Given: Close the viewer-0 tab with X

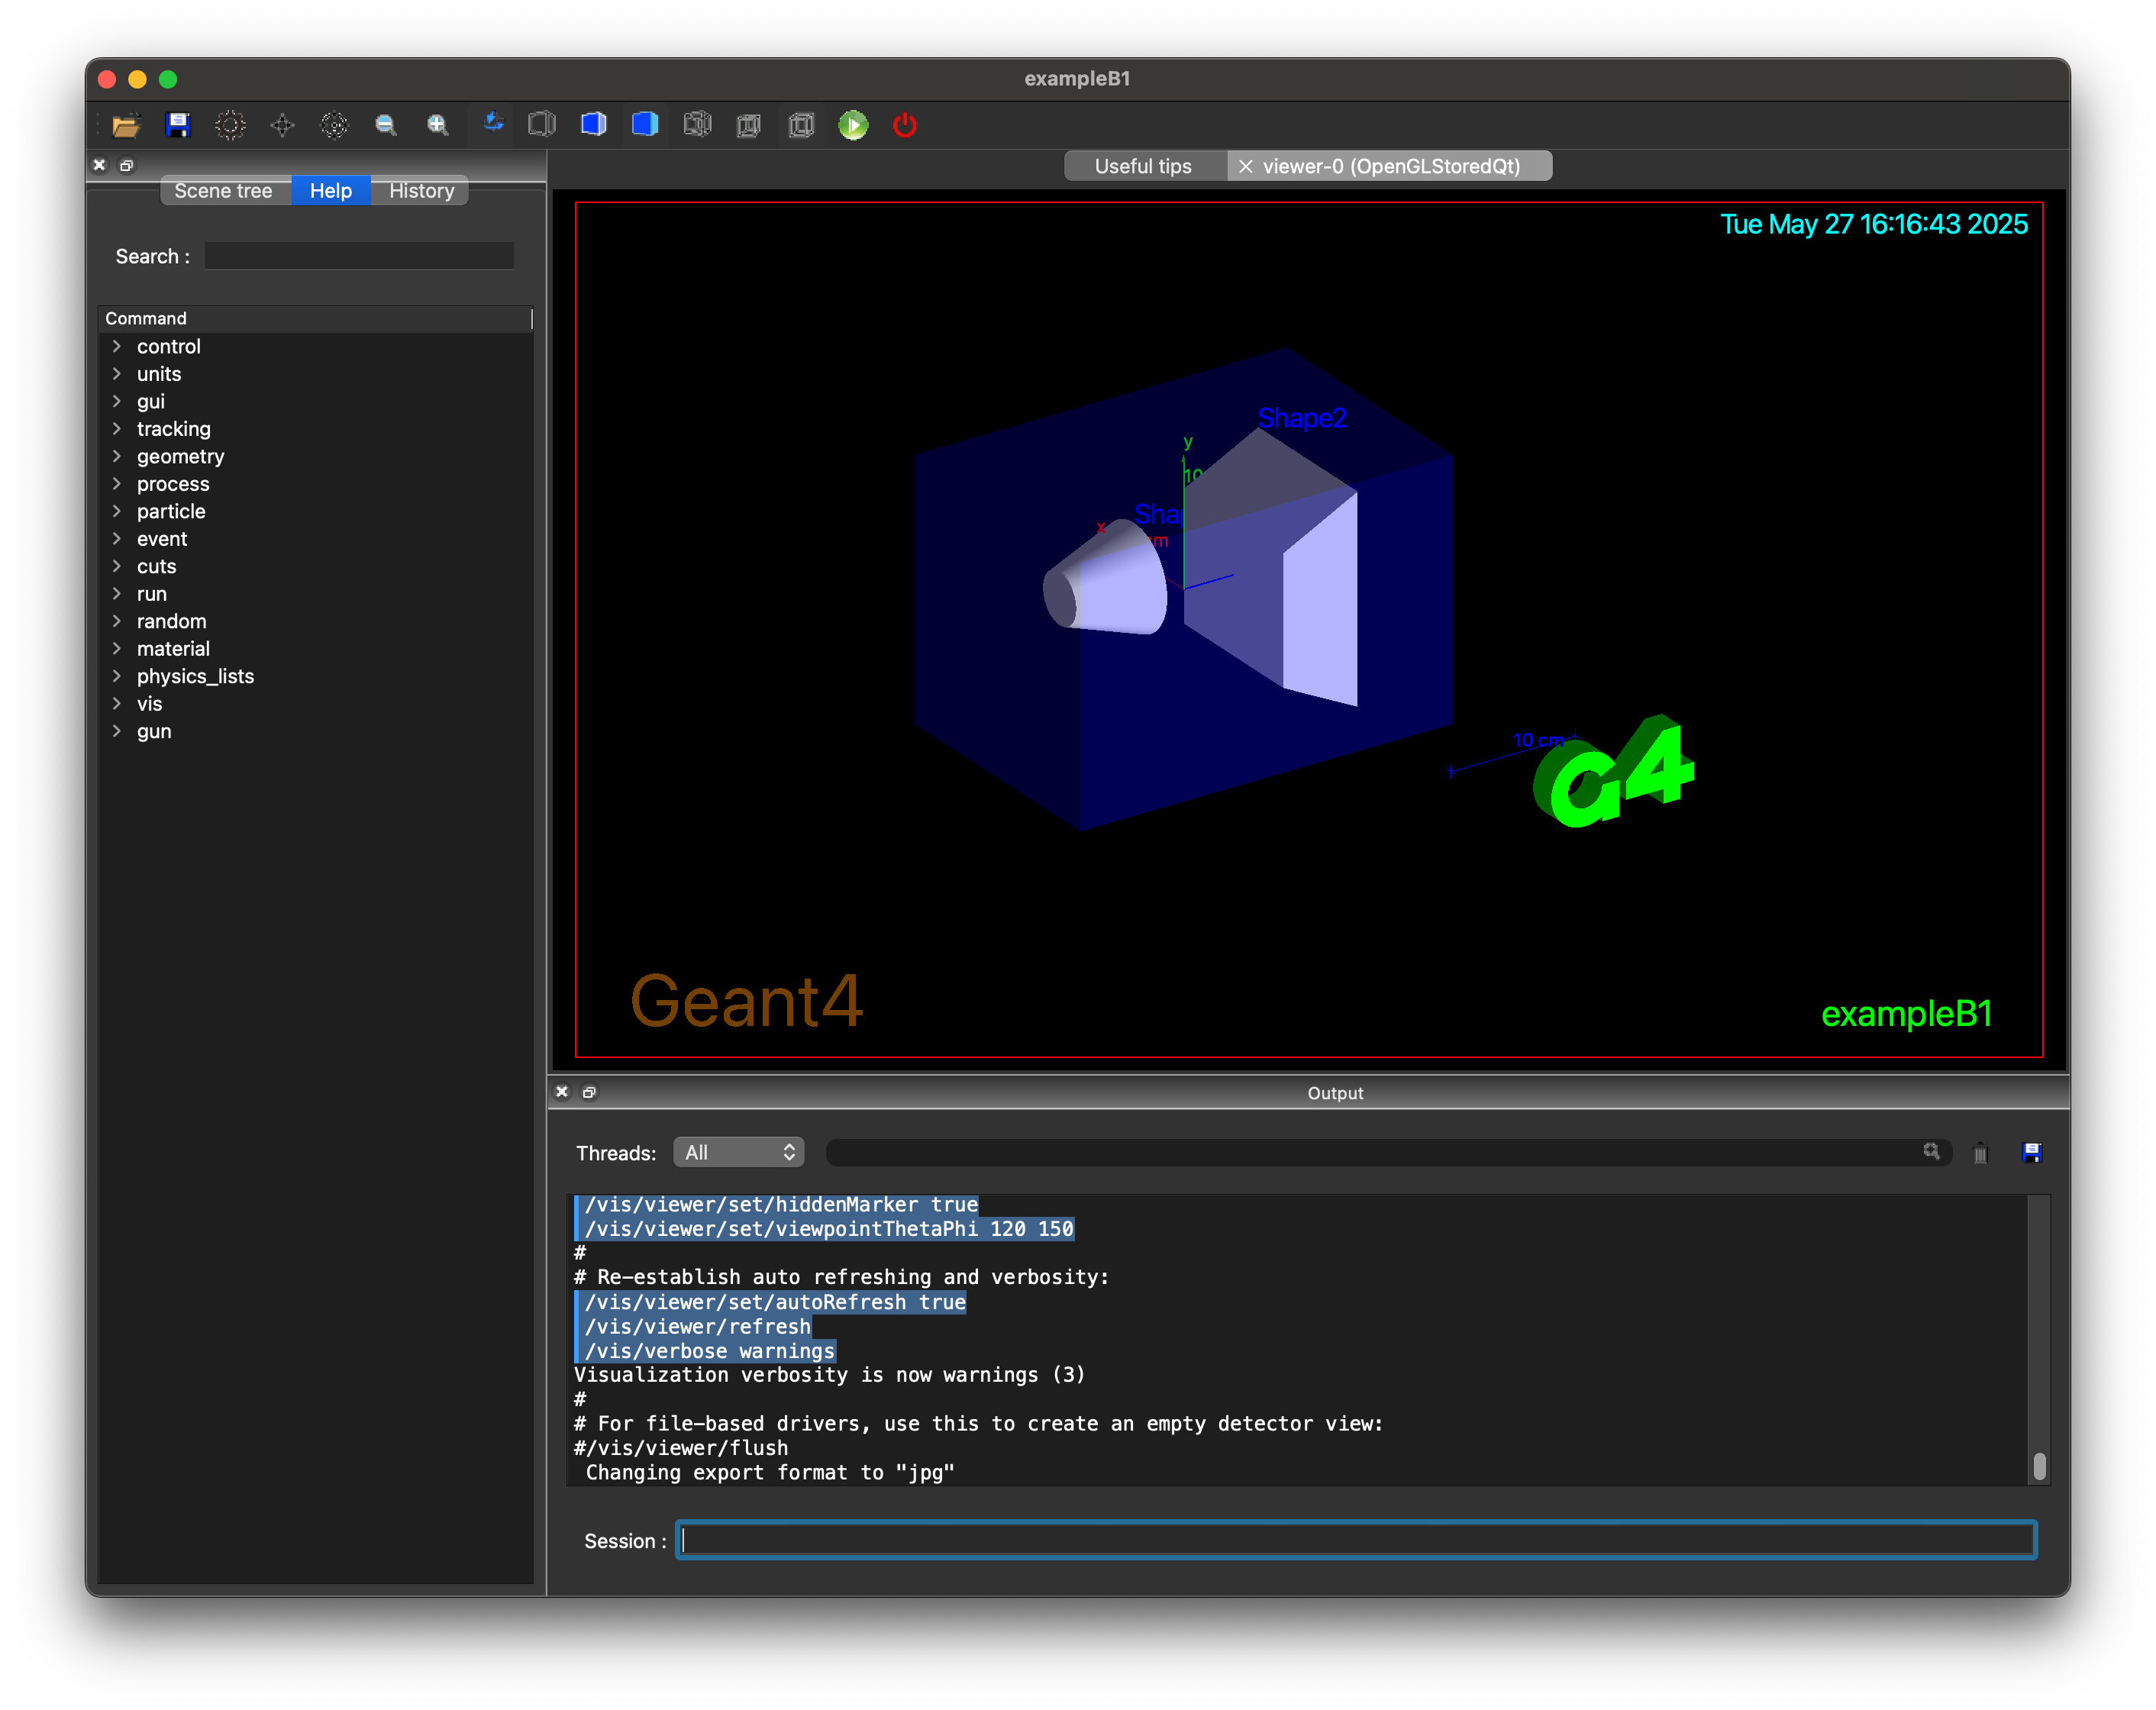Looking at the screenshot, I should 1246,167.
